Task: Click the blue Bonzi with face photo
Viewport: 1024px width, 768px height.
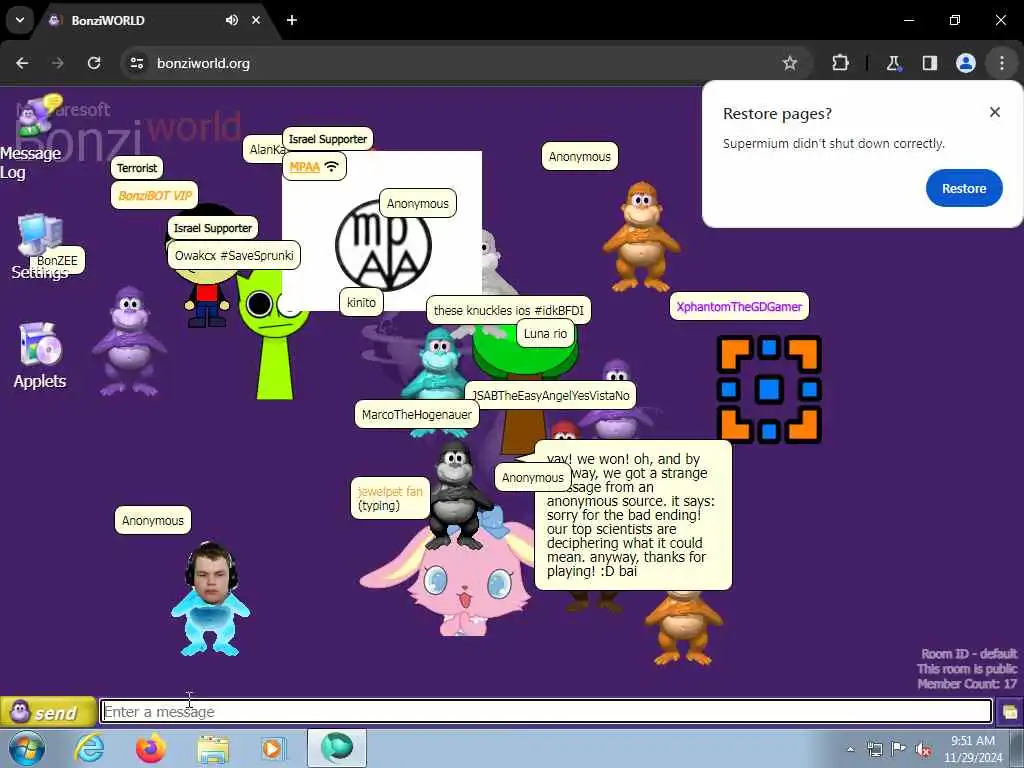Action: coord(211,600)
